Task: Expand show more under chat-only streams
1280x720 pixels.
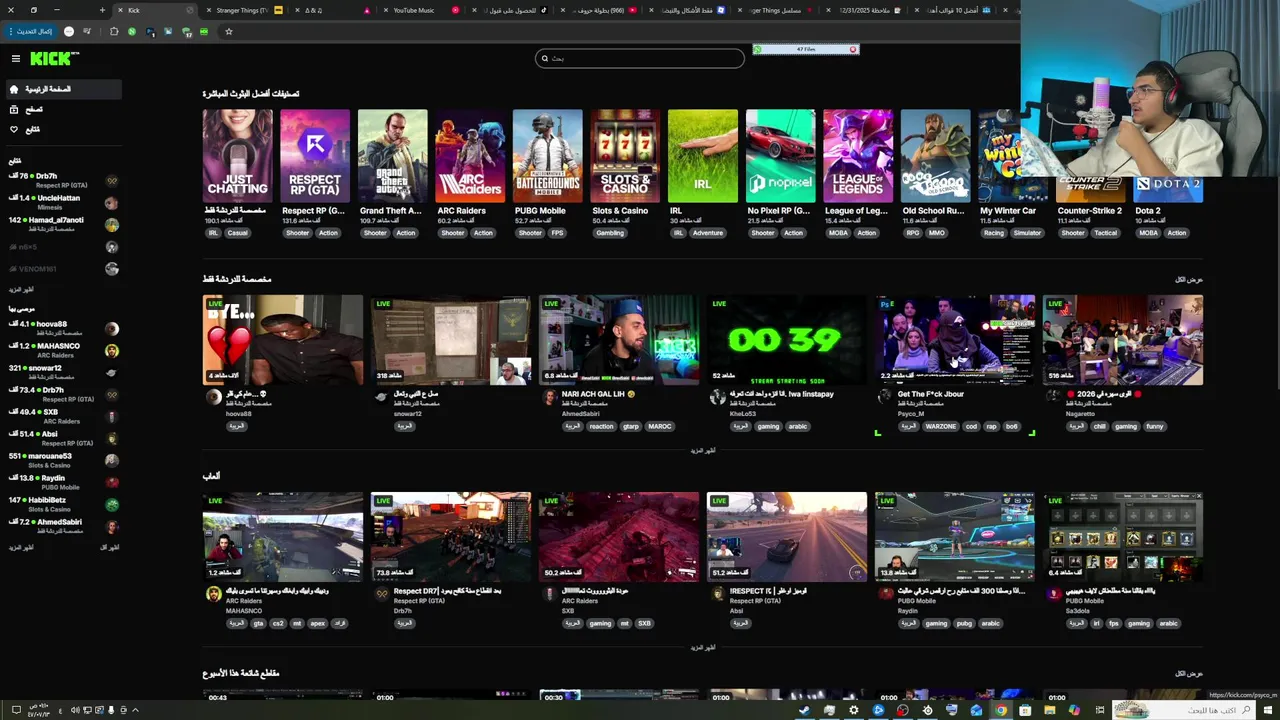Action: click(x=703, y=450)
